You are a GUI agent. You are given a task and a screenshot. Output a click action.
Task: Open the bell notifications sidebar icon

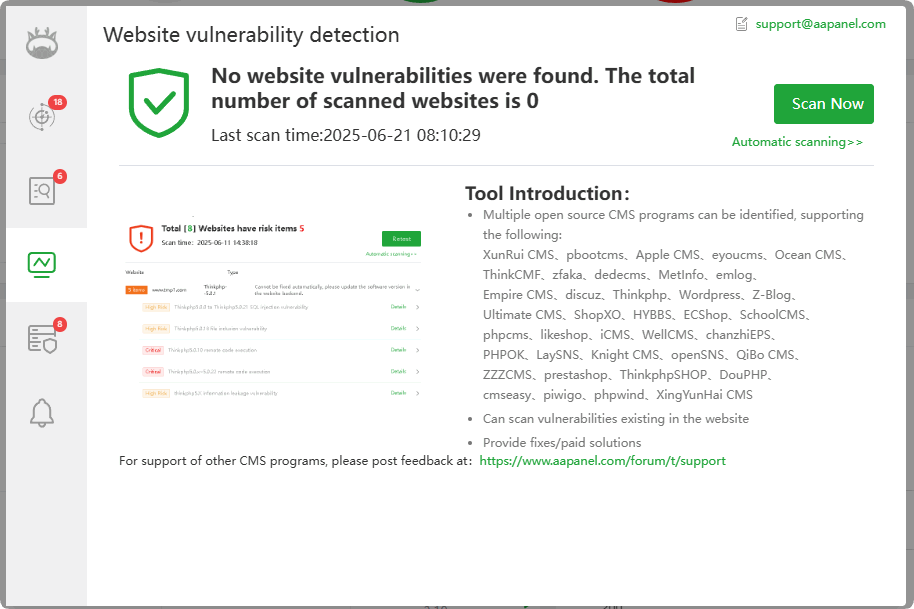tap(42, 412)
